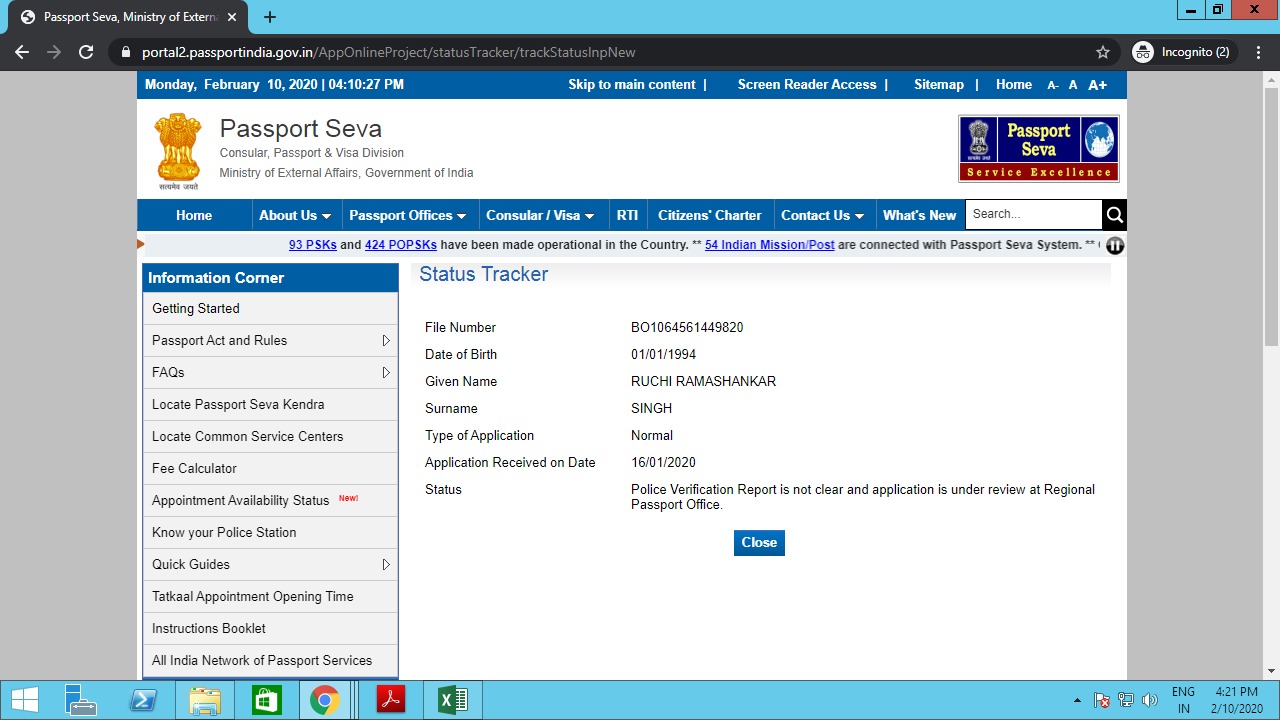This screenshot has height=720, width=1280.
Task: Expand the FAQs submenu
Action: 386,373
